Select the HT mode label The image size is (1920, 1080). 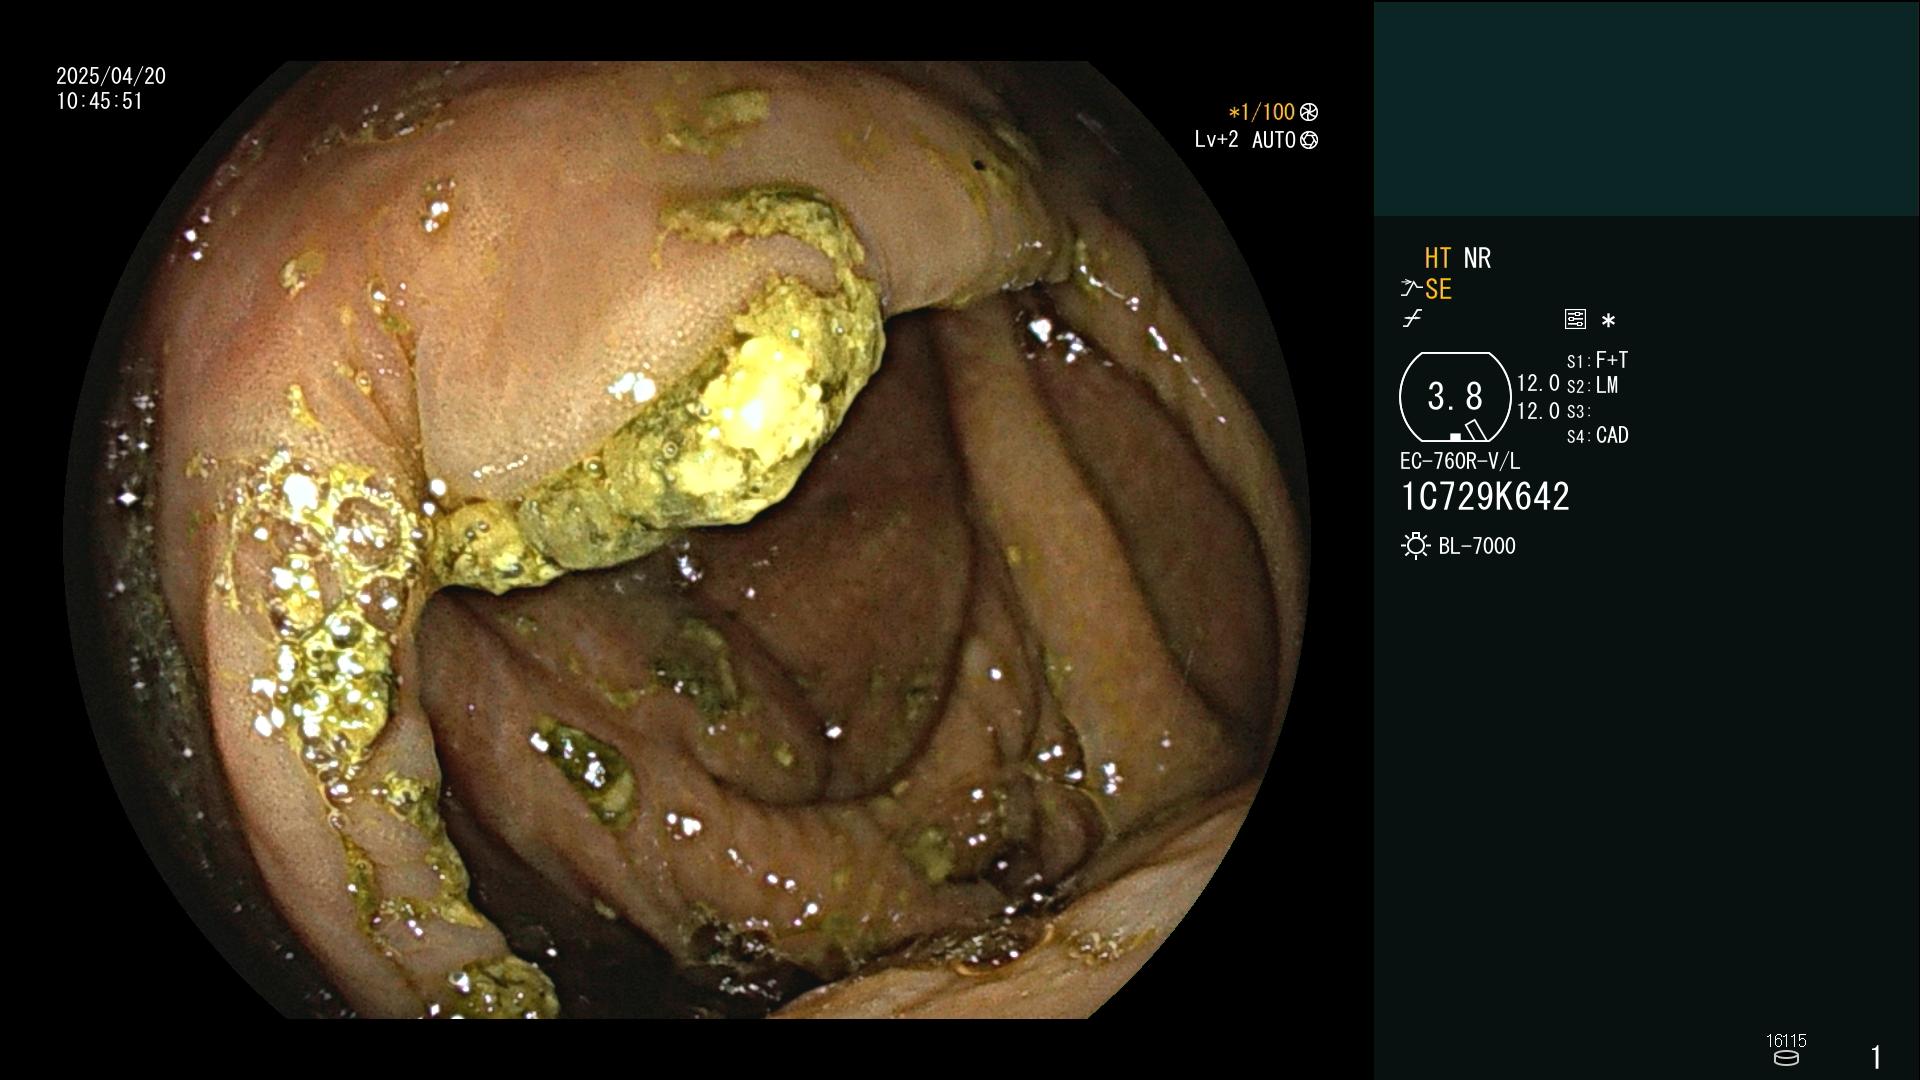point(1438,258)
